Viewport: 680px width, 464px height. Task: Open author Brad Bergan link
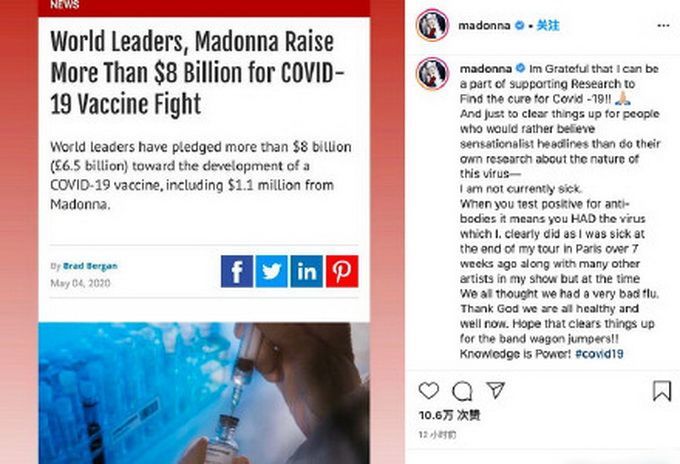[90, 266]
